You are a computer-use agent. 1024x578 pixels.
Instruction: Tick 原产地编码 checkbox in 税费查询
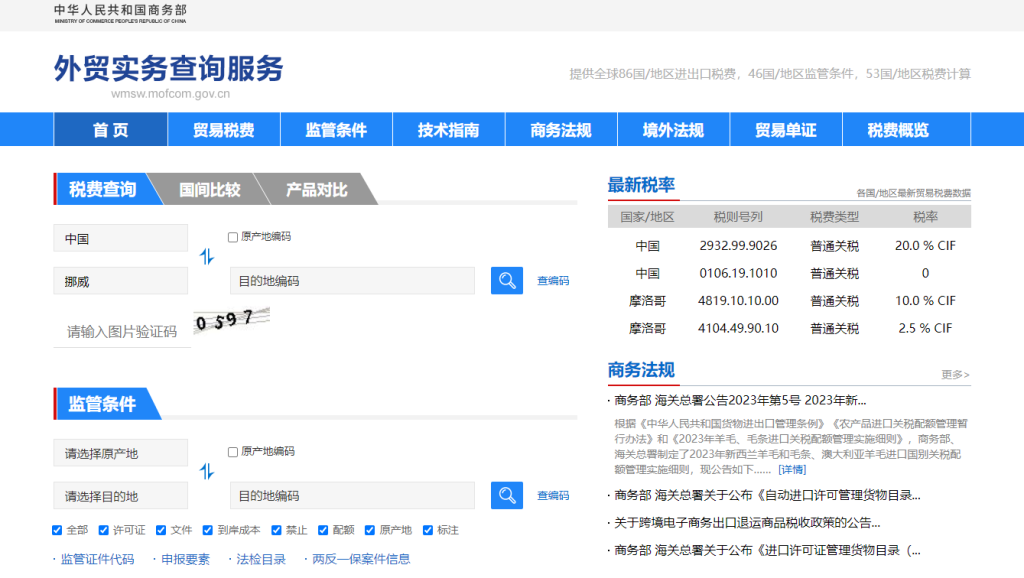[232, 237]
